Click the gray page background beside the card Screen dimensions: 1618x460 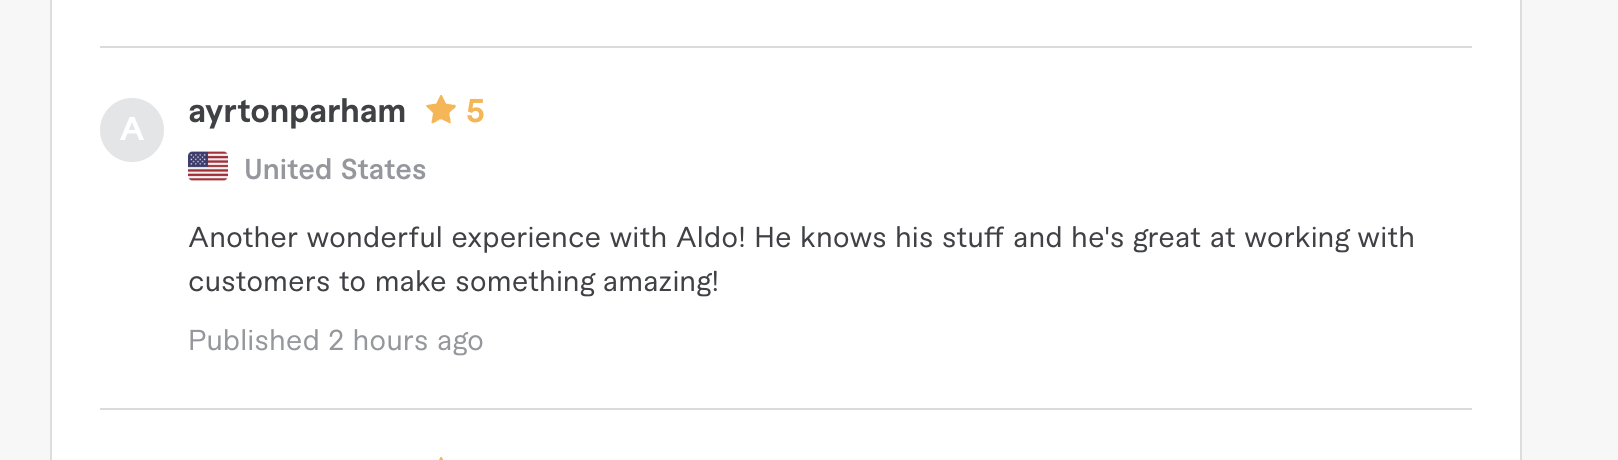coord(1570,230)
